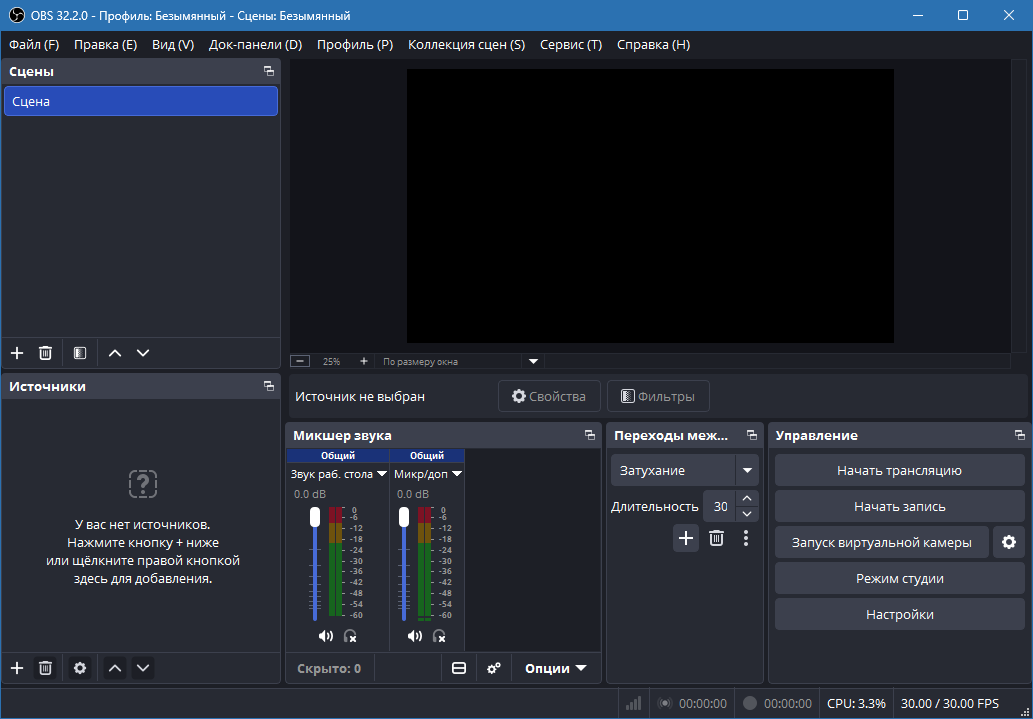Viewport: 1033px width, 719px height.
Task: Add a new scene transition
Action: click(686, 538)
